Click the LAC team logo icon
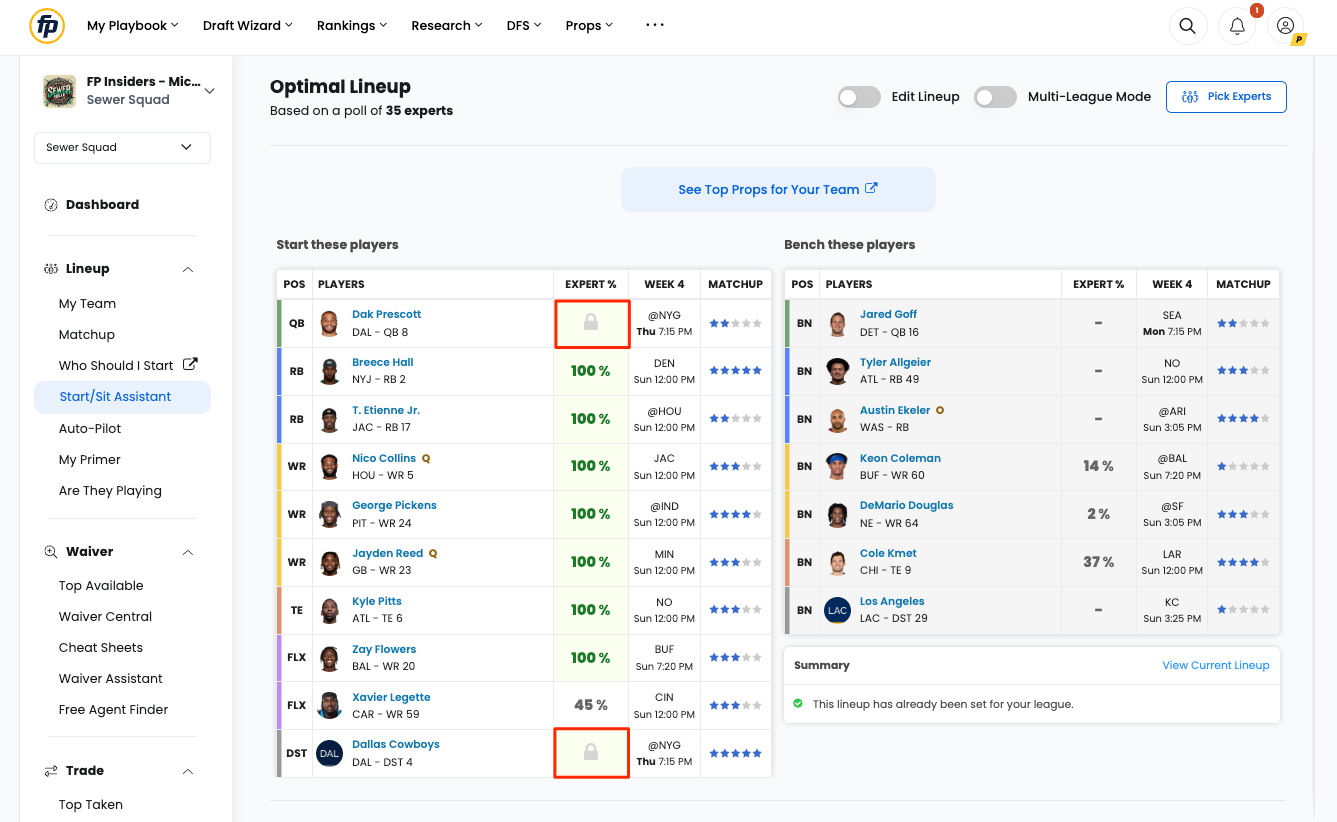This screenshot has height=822, width=1337. (x=838, y=610)
